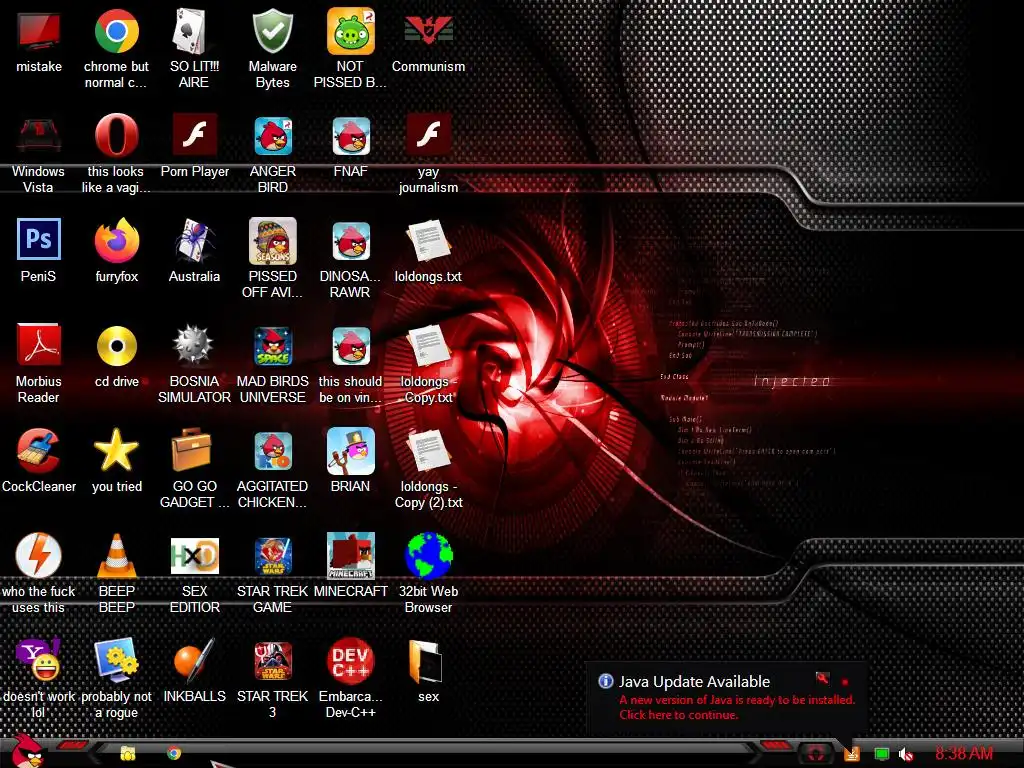
Task: Launch '32bit Web Browser' globe icon
Action: 428,556
